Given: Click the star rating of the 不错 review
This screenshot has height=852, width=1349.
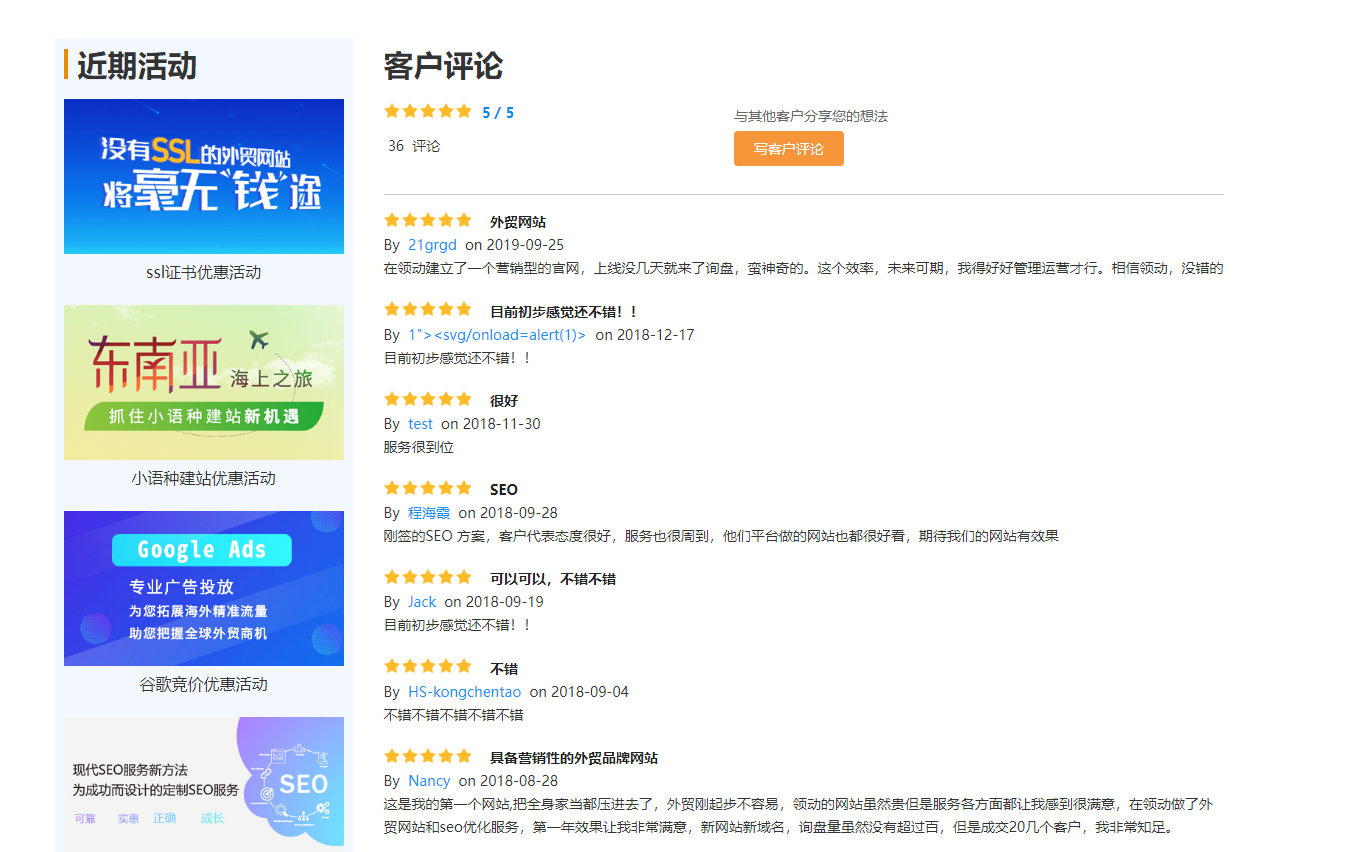Looking at the screenshot, I should [428, 666].
